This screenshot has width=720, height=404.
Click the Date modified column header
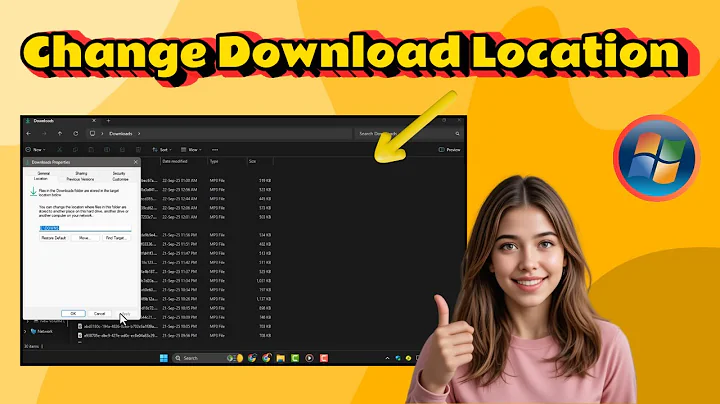174,161
